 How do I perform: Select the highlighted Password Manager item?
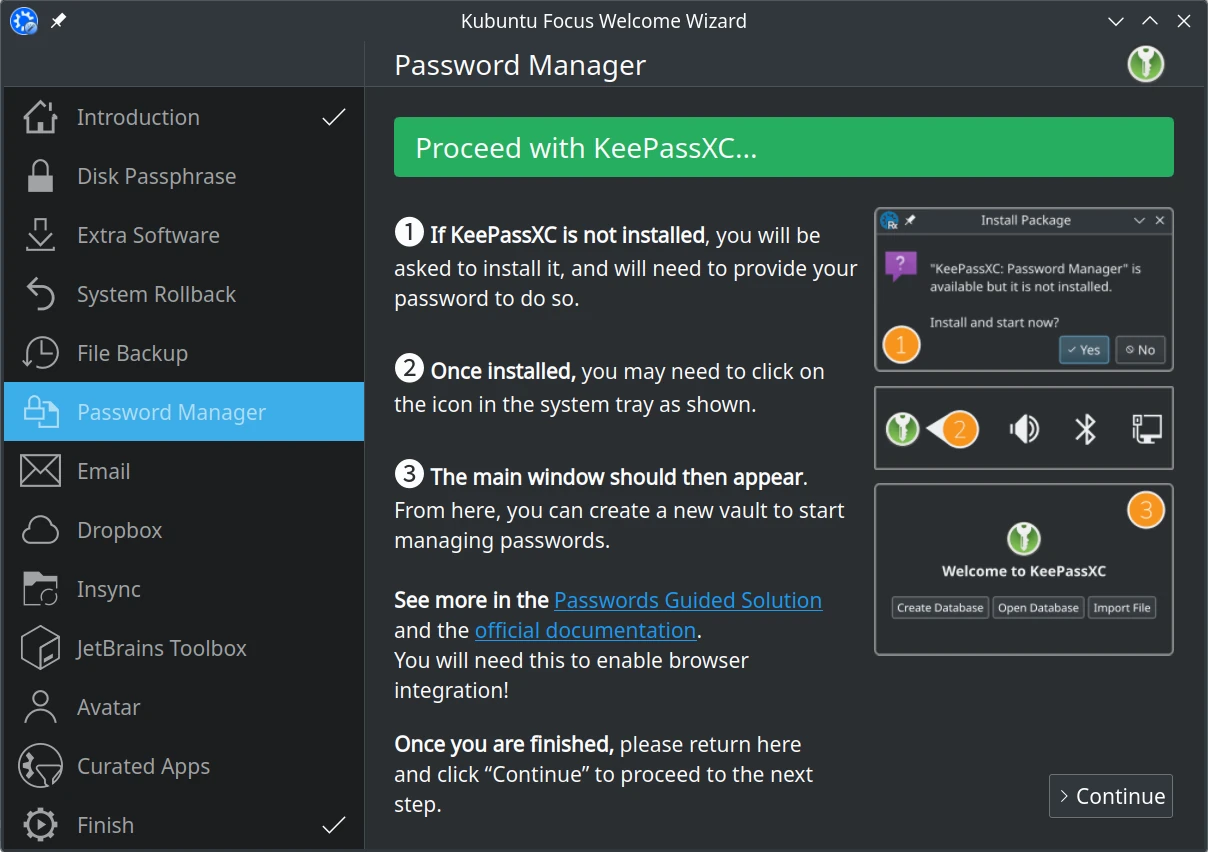(x=171, y=413)
